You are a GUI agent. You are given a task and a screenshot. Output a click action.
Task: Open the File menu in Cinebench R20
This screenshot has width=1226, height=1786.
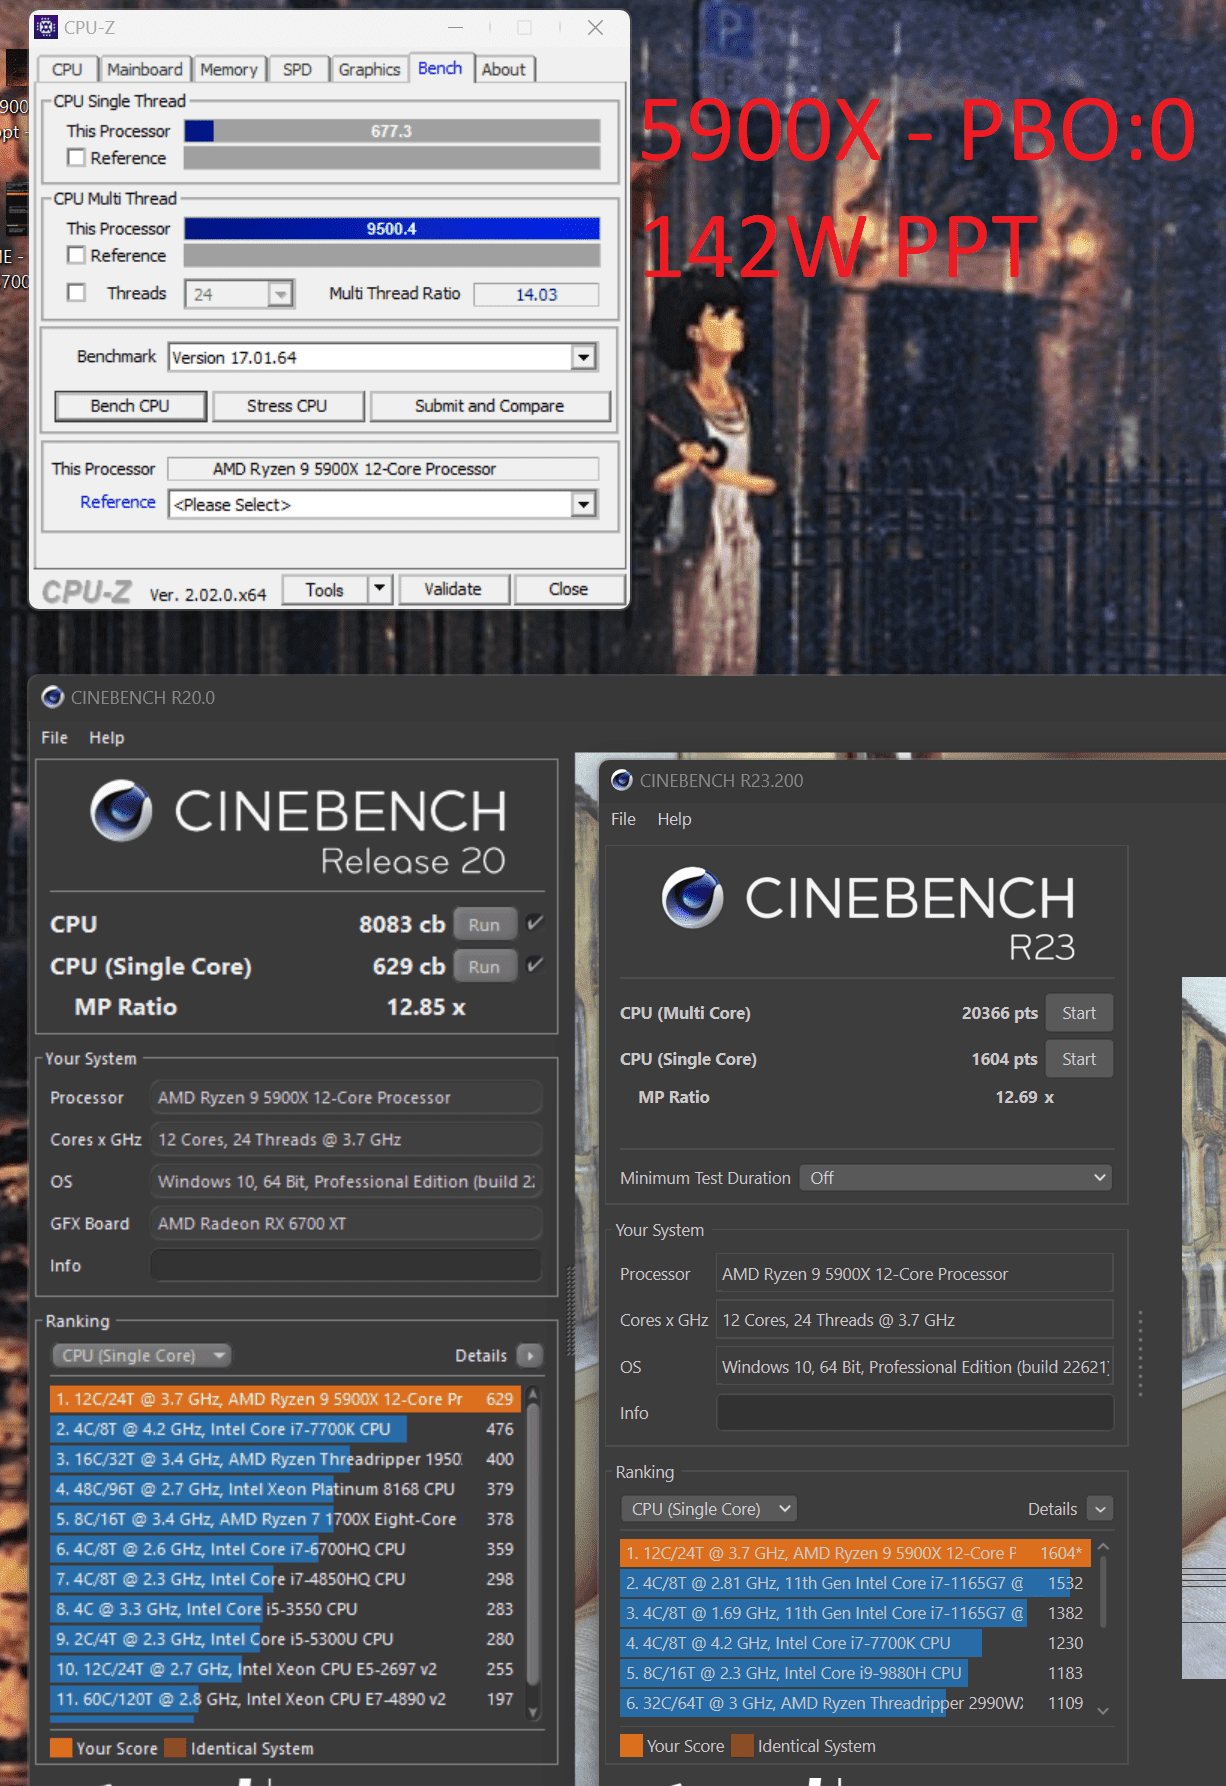coord(54,737)
